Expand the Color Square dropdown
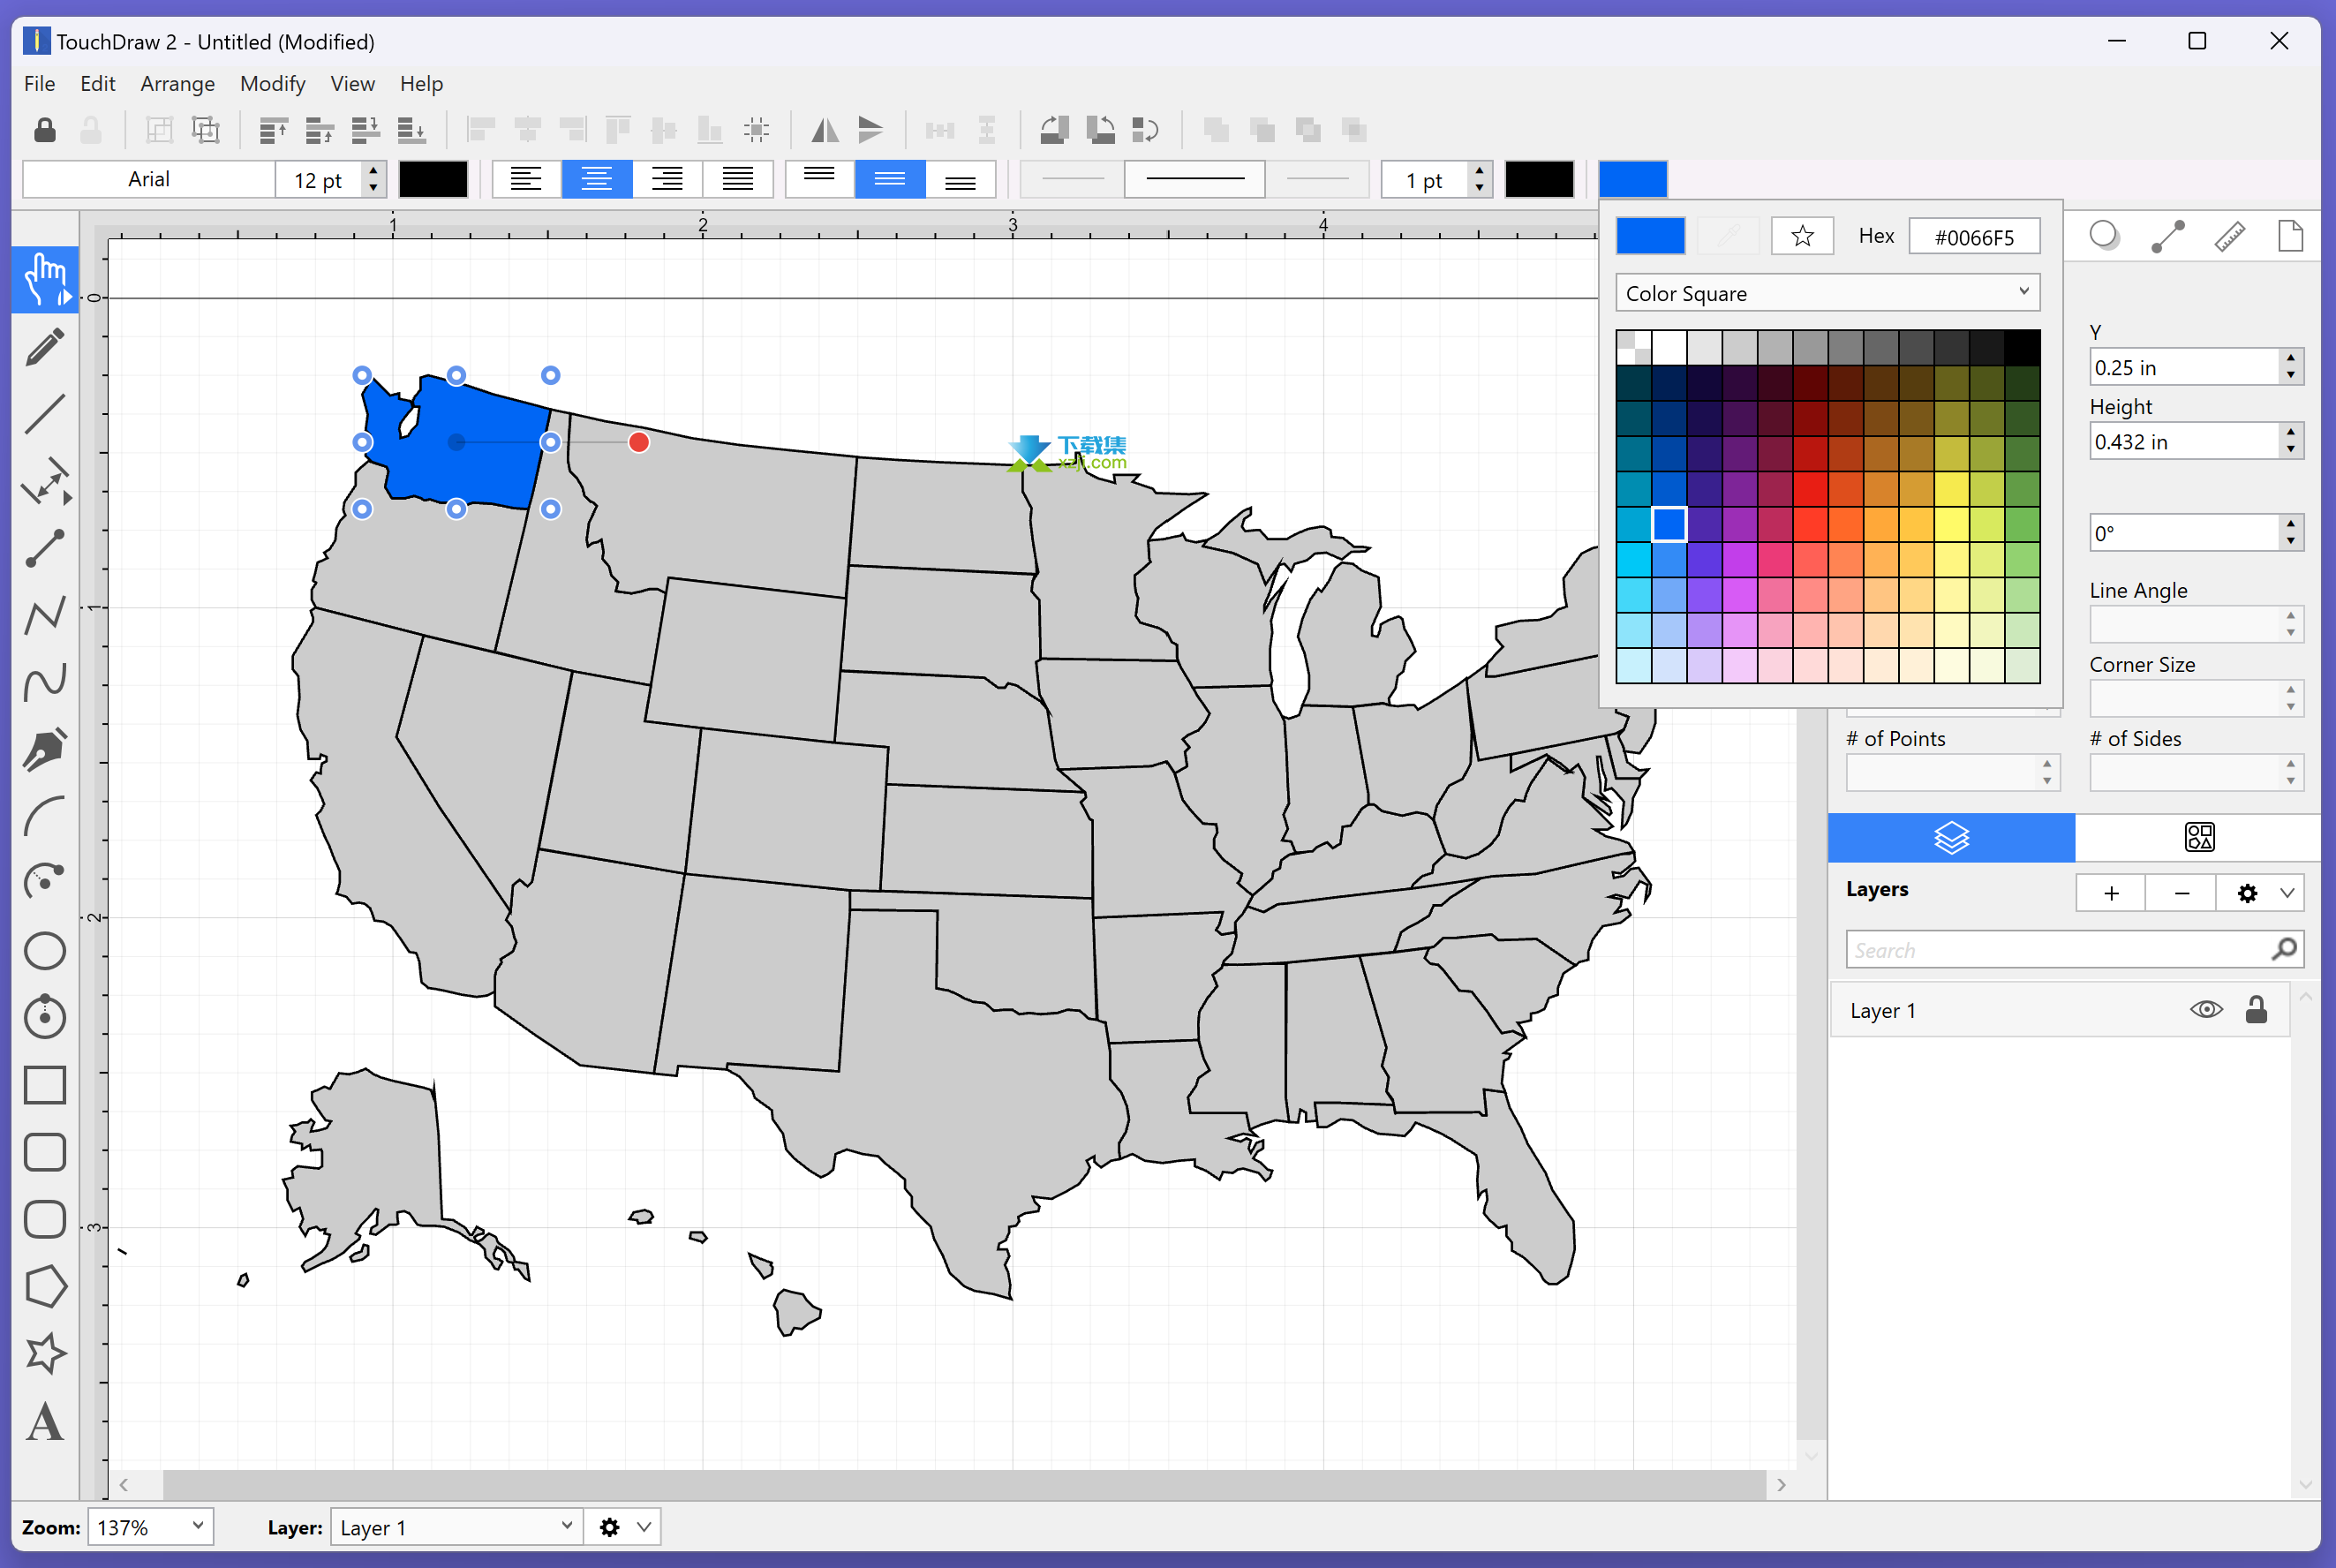The image size is (2336, 1568). click(x=2024, y=292)
